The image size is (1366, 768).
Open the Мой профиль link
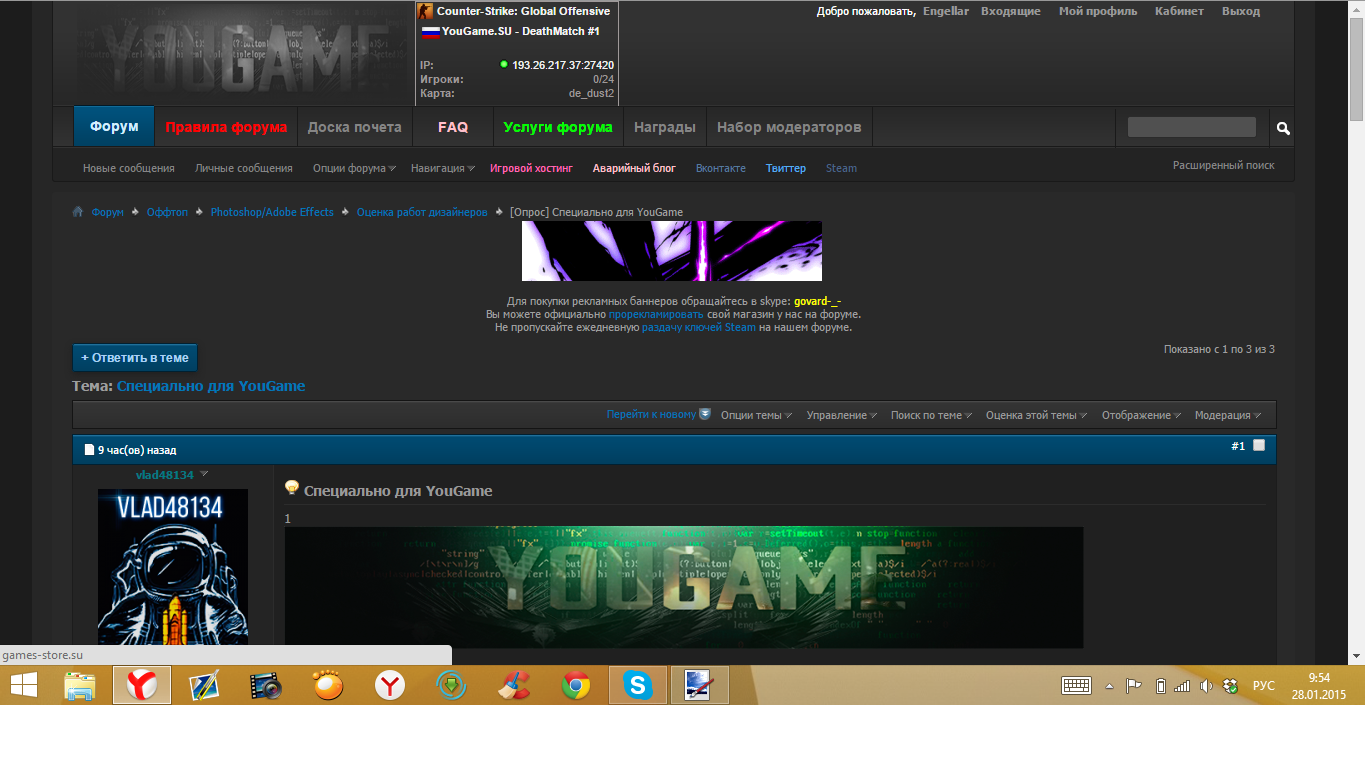[x=1098, y=11]
